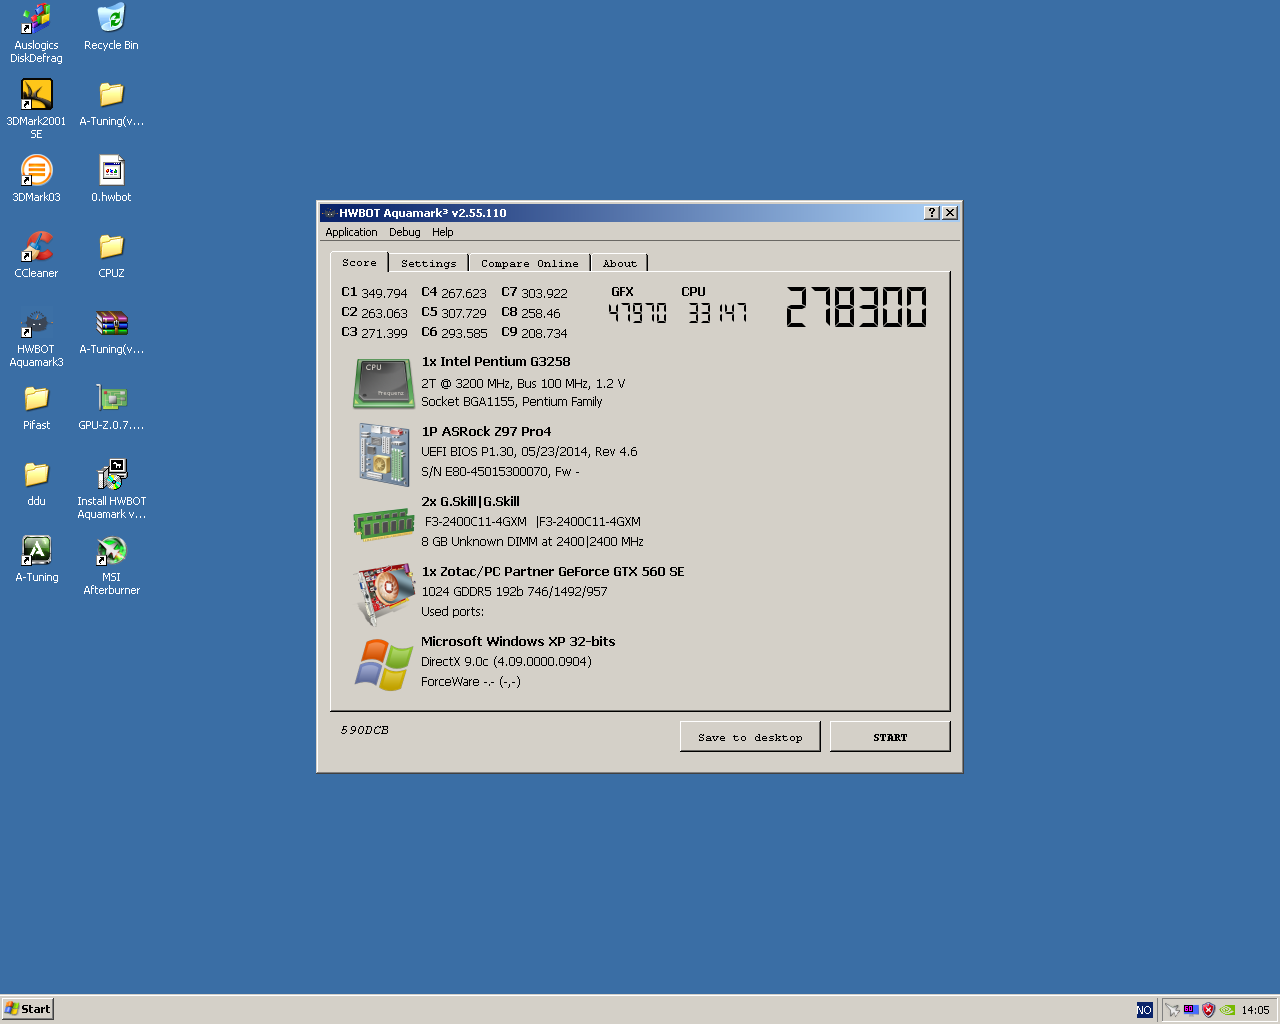Click the monitor tray icon showing 60
The height and width of the screenshot is (1024, 1280).
click(x=1191, y=1010)
